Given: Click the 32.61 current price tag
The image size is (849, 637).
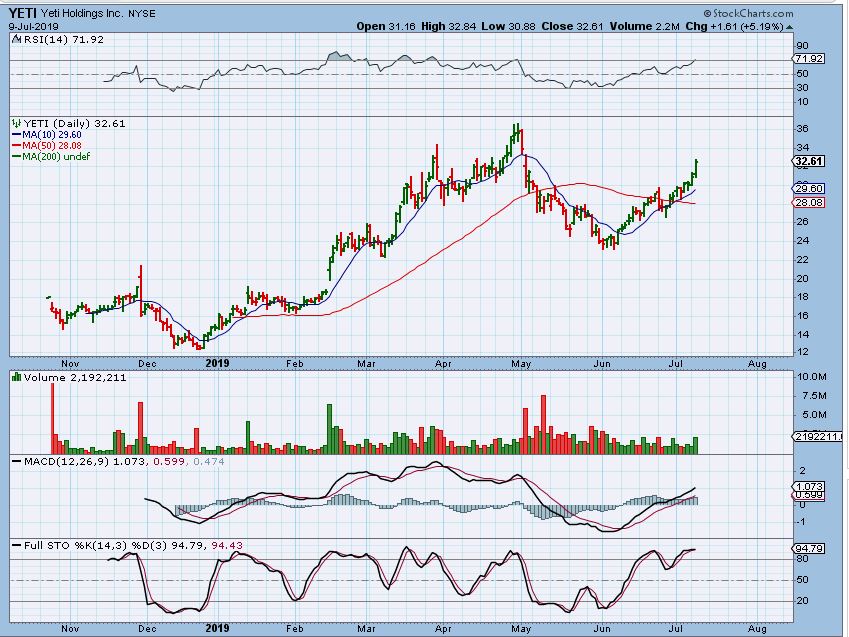Looking at the screenshot, I should (x=808, y=161).
